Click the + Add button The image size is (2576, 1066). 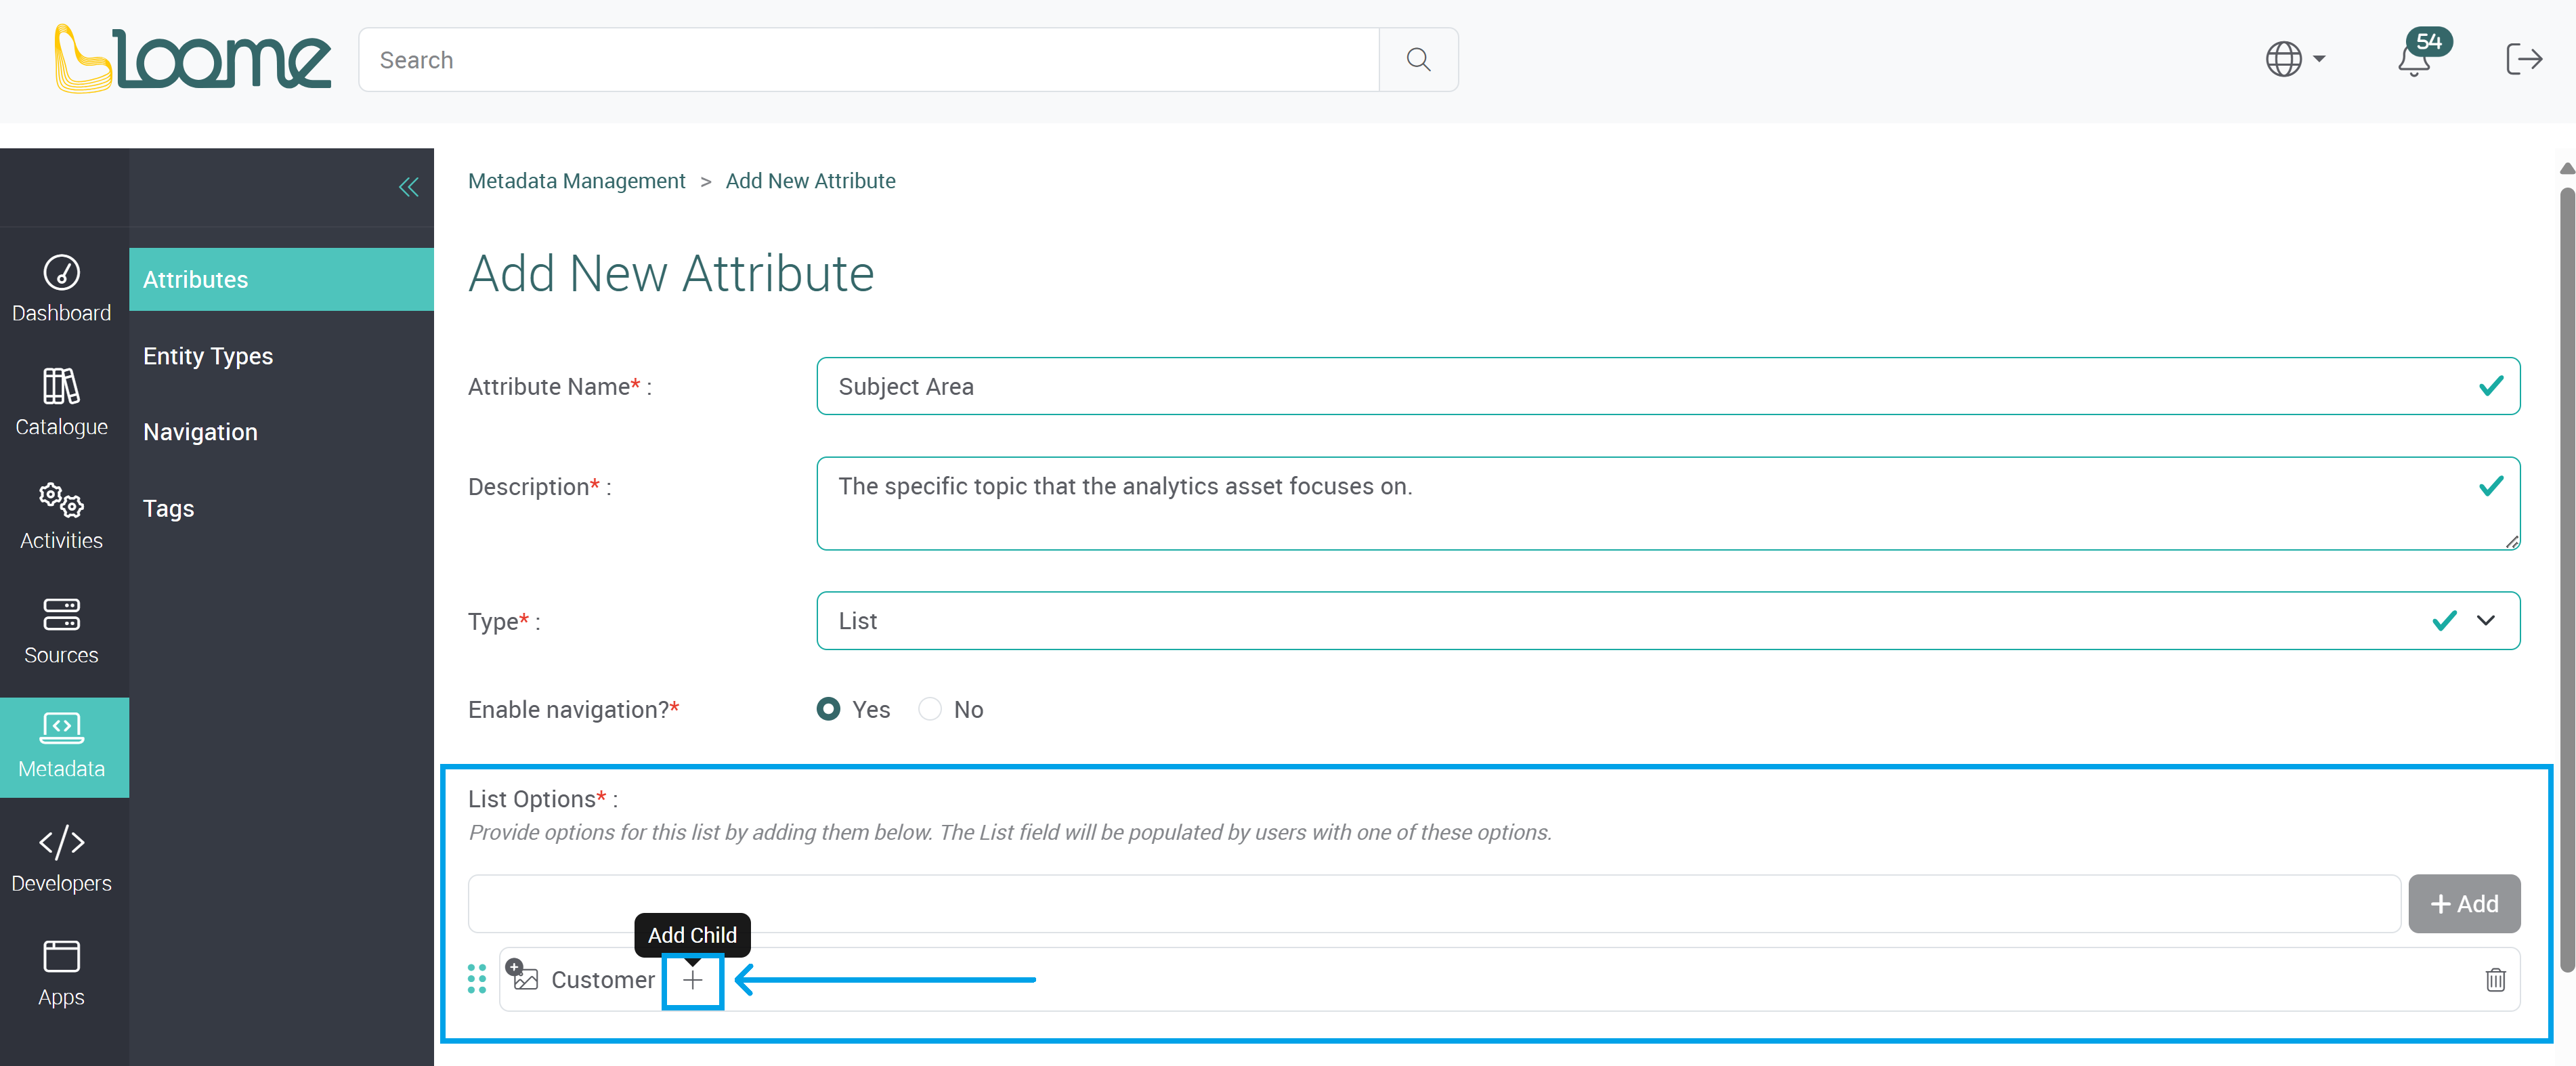[2464, 904]
